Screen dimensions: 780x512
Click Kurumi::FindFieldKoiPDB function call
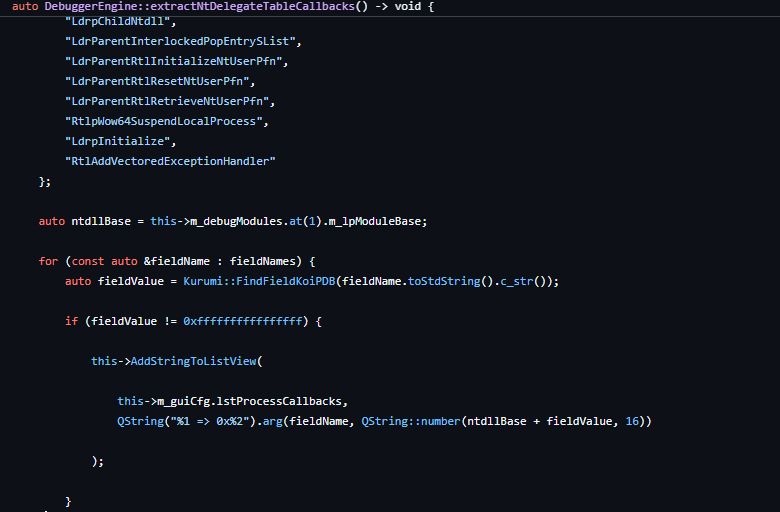point(259,281)
